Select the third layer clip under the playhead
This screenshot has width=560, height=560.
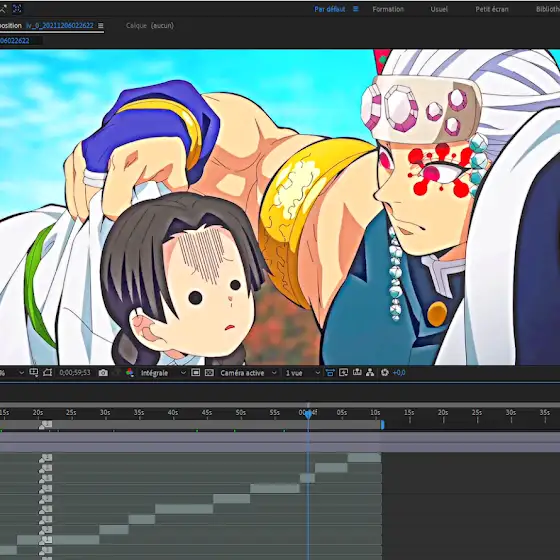(308, 478)
